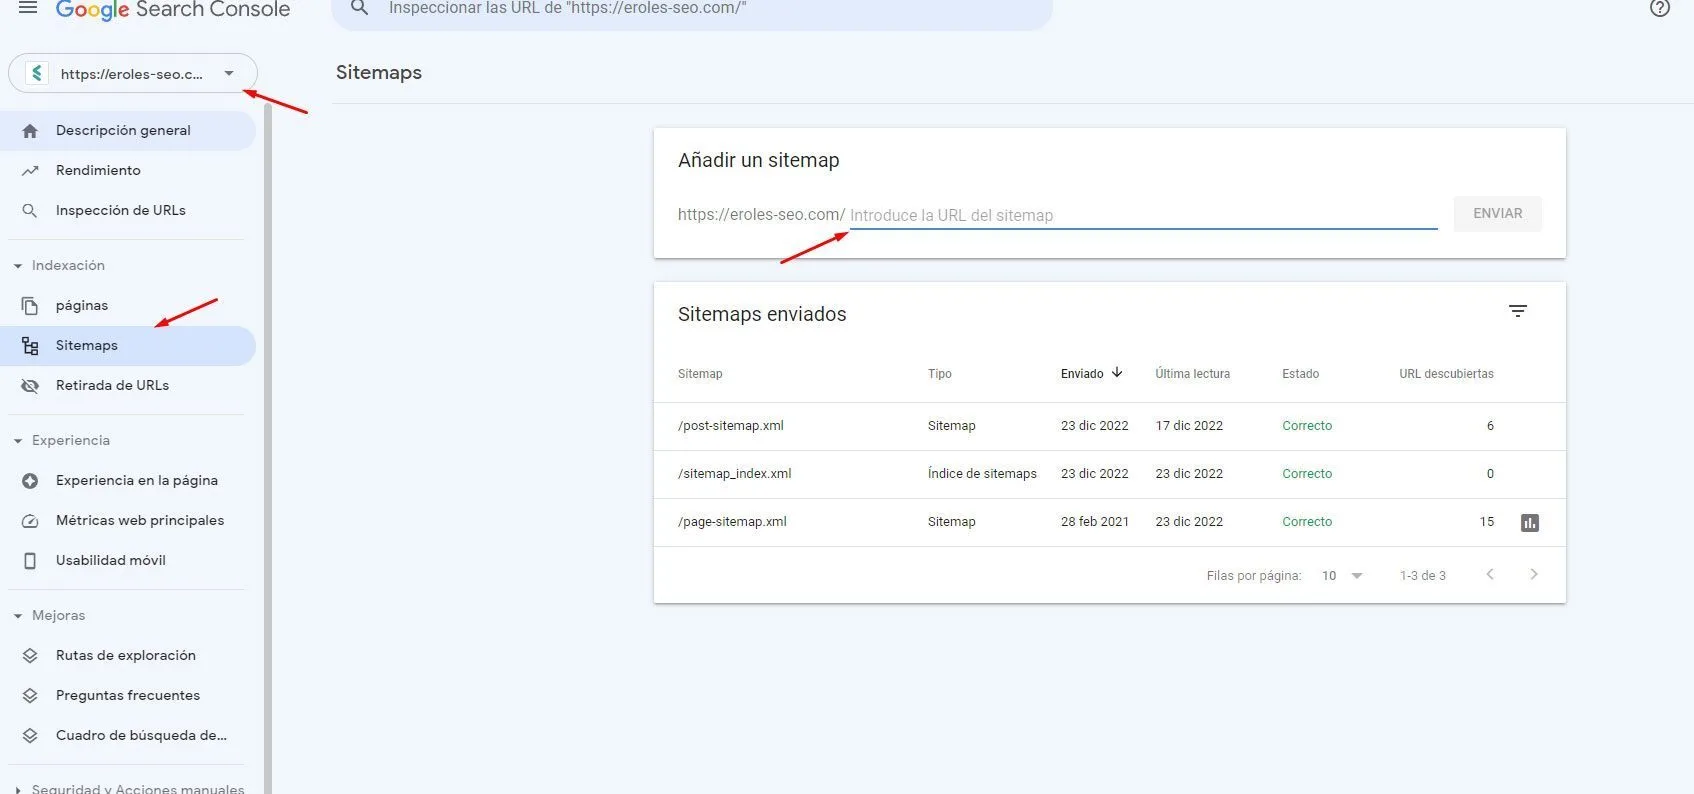Open Rutas de exploración
This screenshot has width=1694, height=794.
(x=128, y=656)
